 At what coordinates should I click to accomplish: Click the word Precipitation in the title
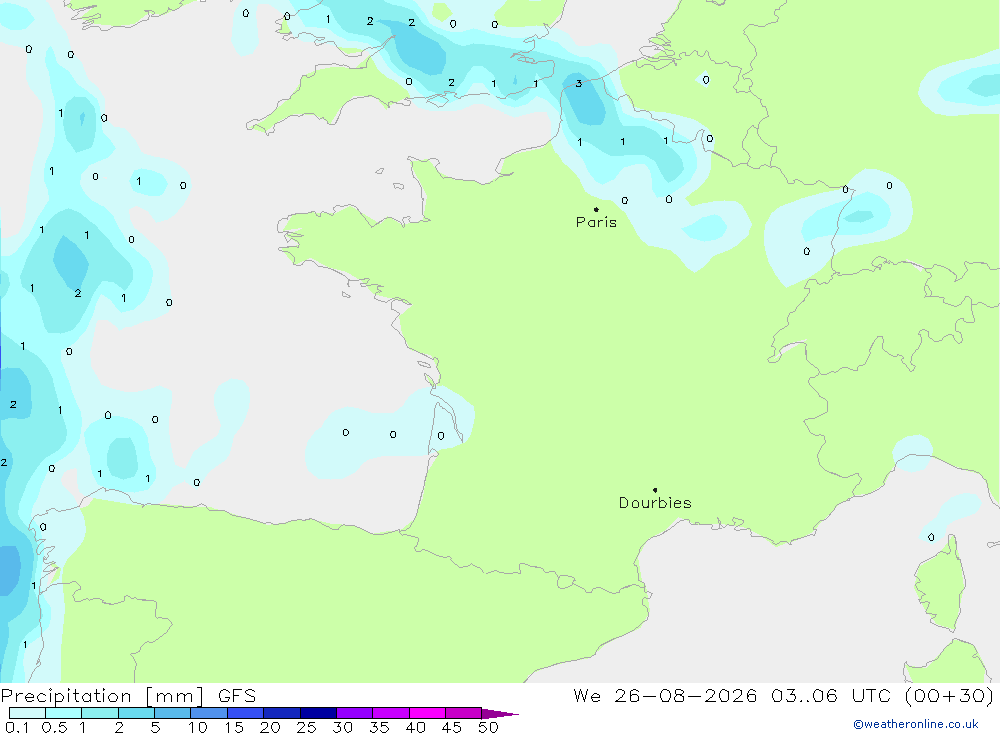[x=66, y=696]
